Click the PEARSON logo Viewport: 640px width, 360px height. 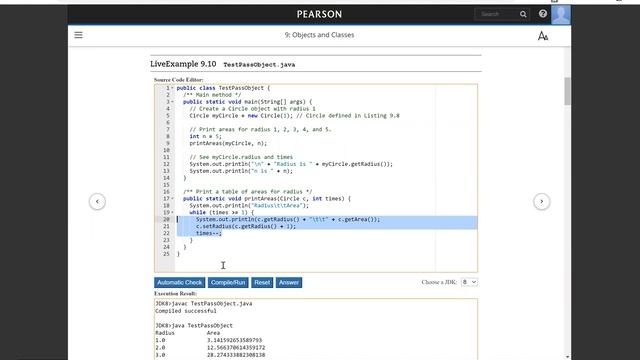(x=319, y=14)
